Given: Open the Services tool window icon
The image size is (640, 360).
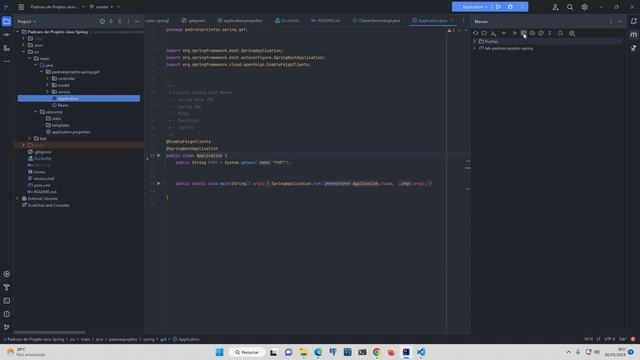Looking at the screenshot, I should (x=7, y=274).
